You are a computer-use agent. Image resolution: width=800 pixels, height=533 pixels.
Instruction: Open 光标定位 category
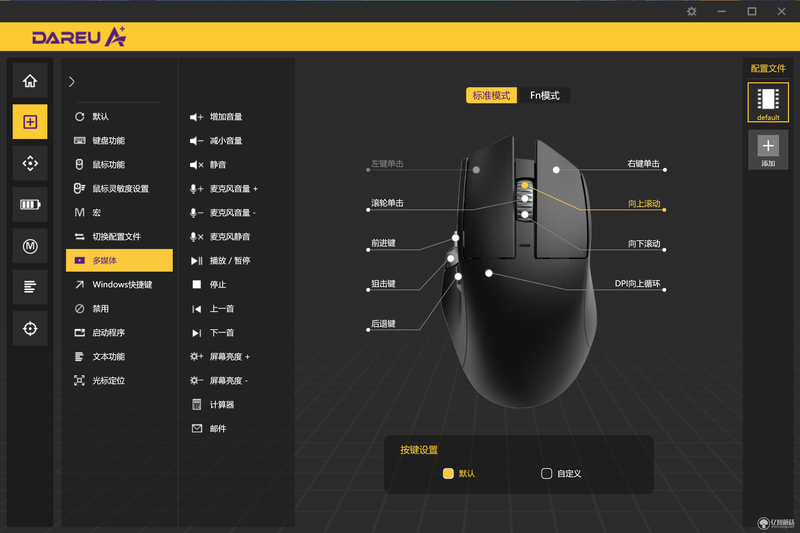119,380
